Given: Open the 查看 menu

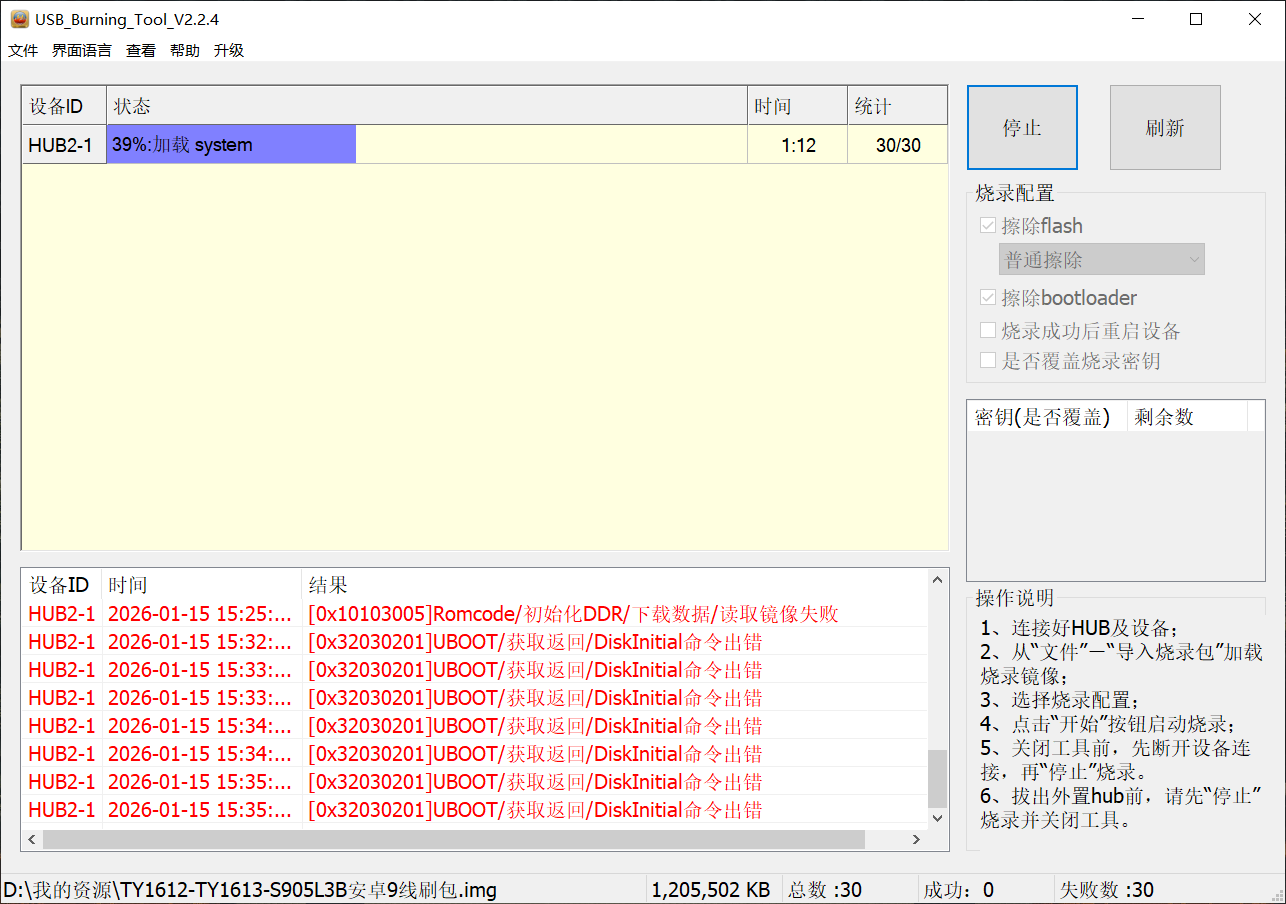Looking at the screenshot, I should coord(141,51).
